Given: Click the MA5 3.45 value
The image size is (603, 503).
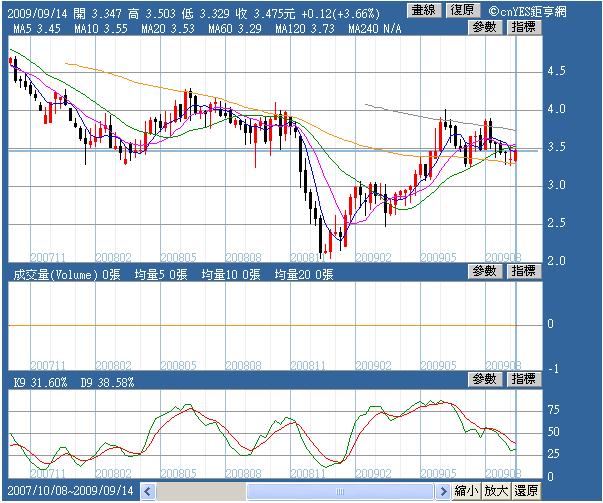Looking at the screenshot, I should coord(37,29).
